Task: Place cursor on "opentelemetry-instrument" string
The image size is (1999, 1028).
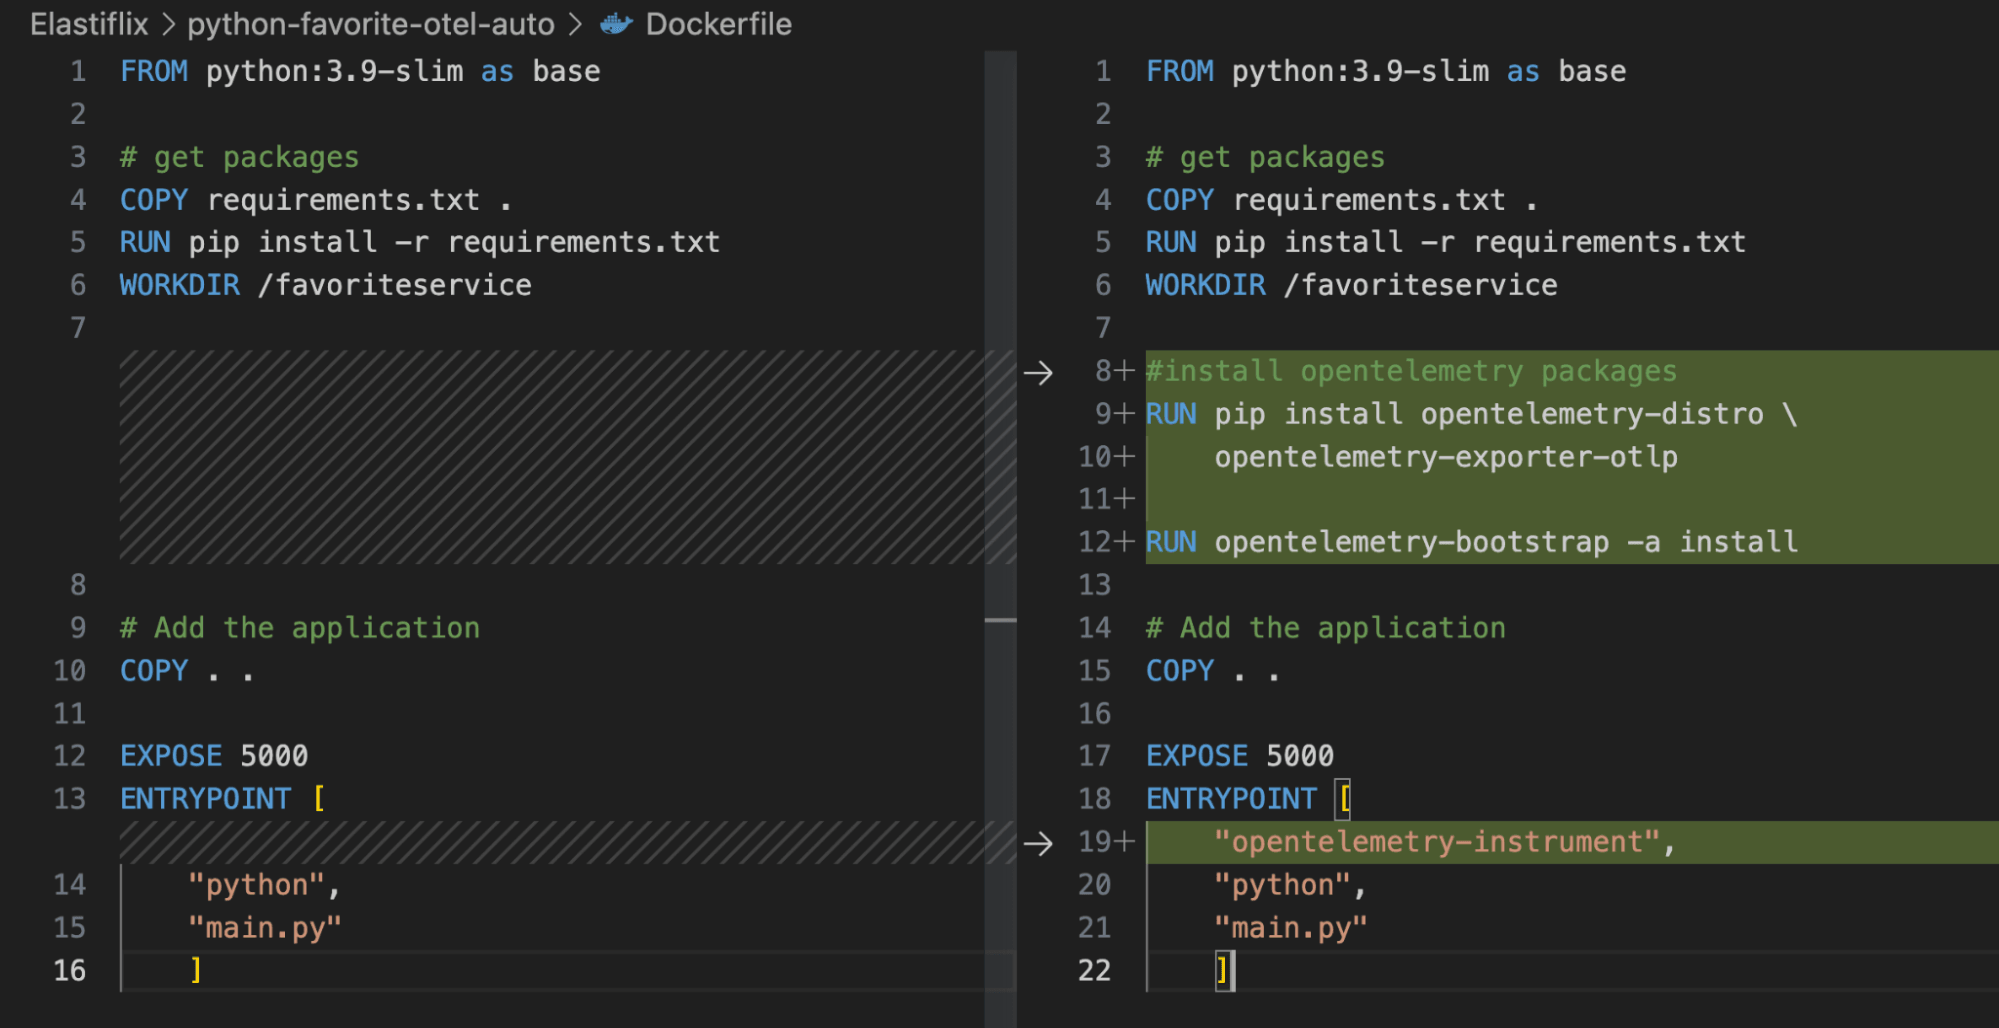Action: [1436, 842]
